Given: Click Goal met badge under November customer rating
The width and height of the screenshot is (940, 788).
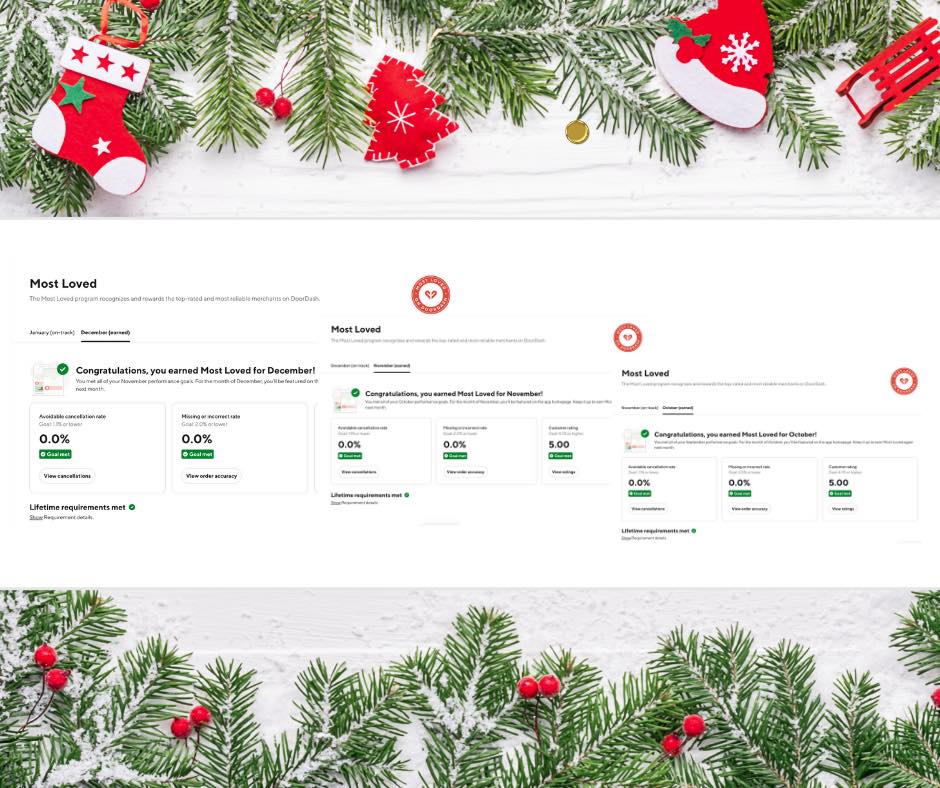Looking at the screenshot, I should coord(561,456).
